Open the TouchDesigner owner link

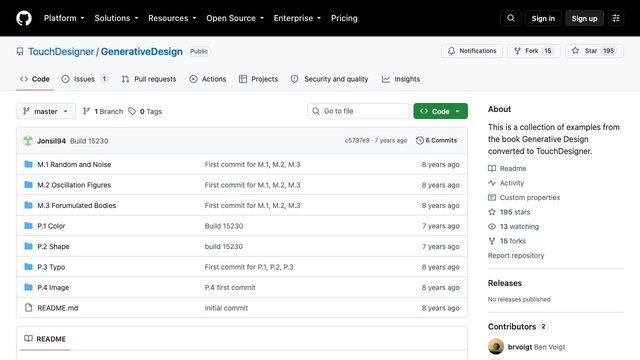point(61,51)
